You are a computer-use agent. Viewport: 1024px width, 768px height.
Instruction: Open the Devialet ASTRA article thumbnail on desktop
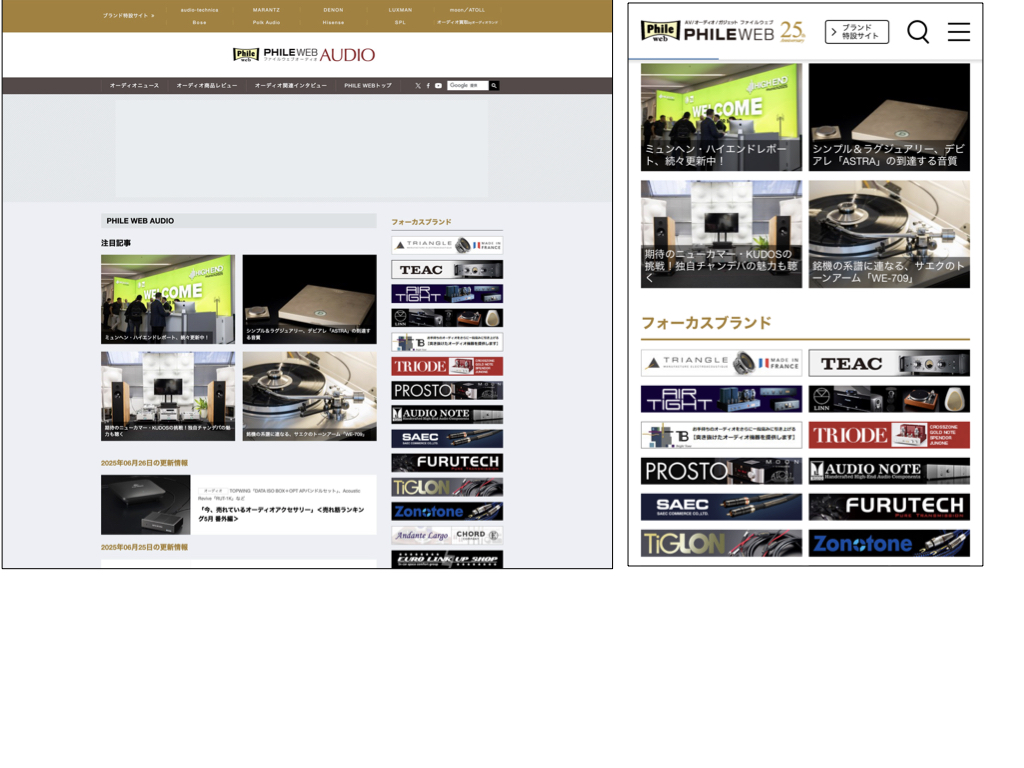[x=310, y=299]
